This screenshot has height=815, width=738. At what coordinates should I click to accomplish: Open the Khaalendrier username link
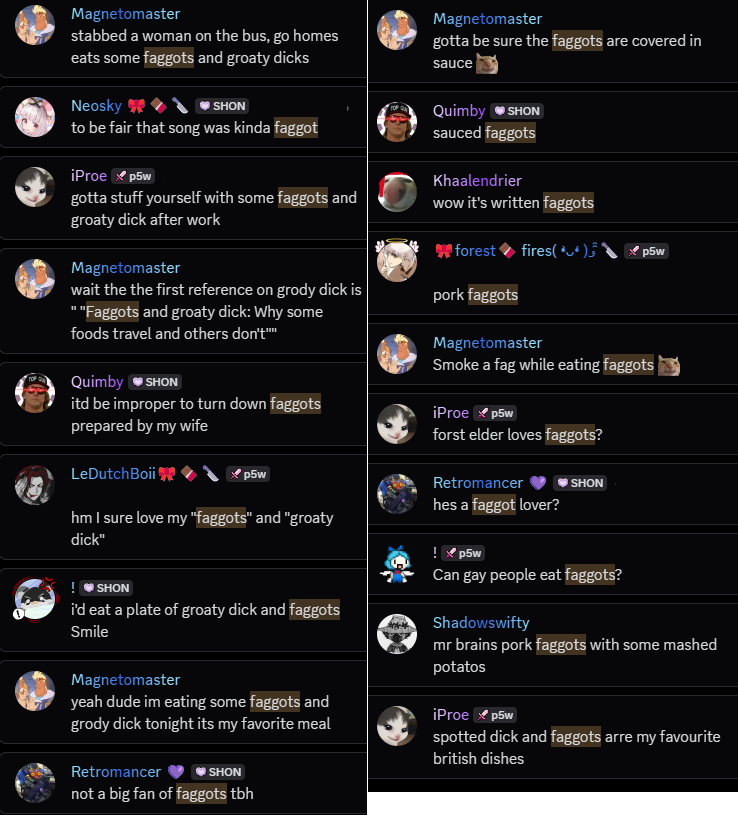(477, 180)
